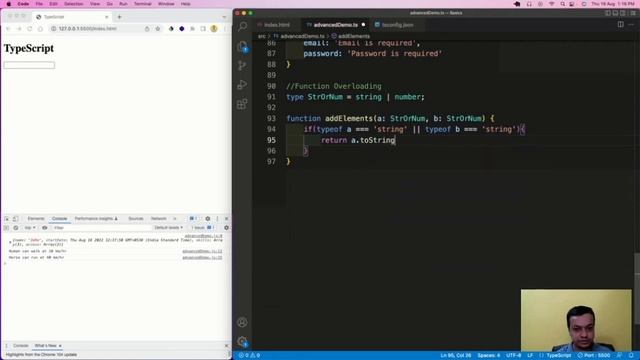Open source link for 'Human can walk' log
The width and height of the screenshot is (640, 360).
[202, 251]
